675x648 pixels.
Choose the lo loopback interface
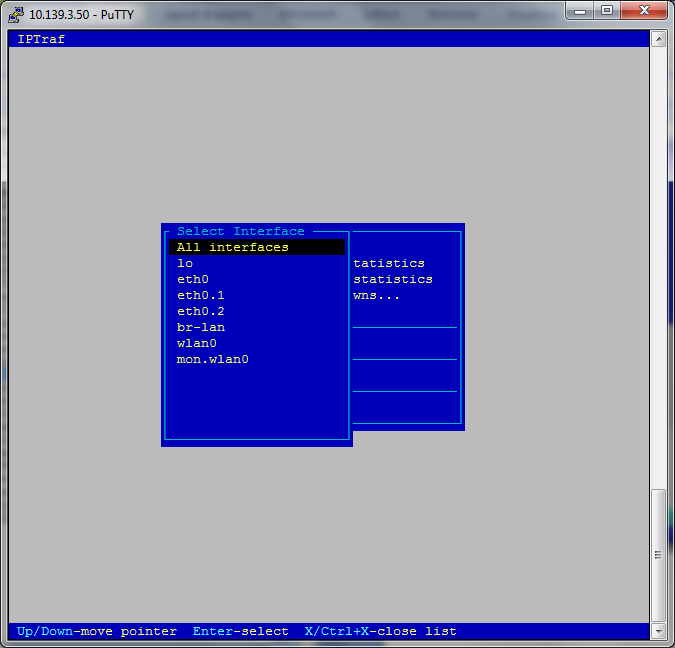[185, 263]
